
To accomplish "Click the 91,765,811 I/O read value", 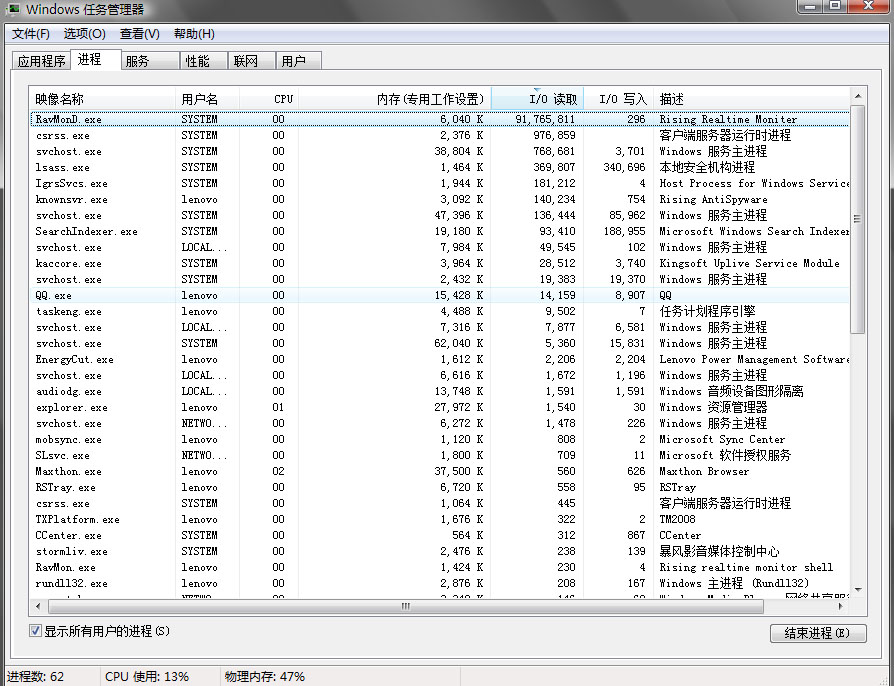I will [545, 119].
